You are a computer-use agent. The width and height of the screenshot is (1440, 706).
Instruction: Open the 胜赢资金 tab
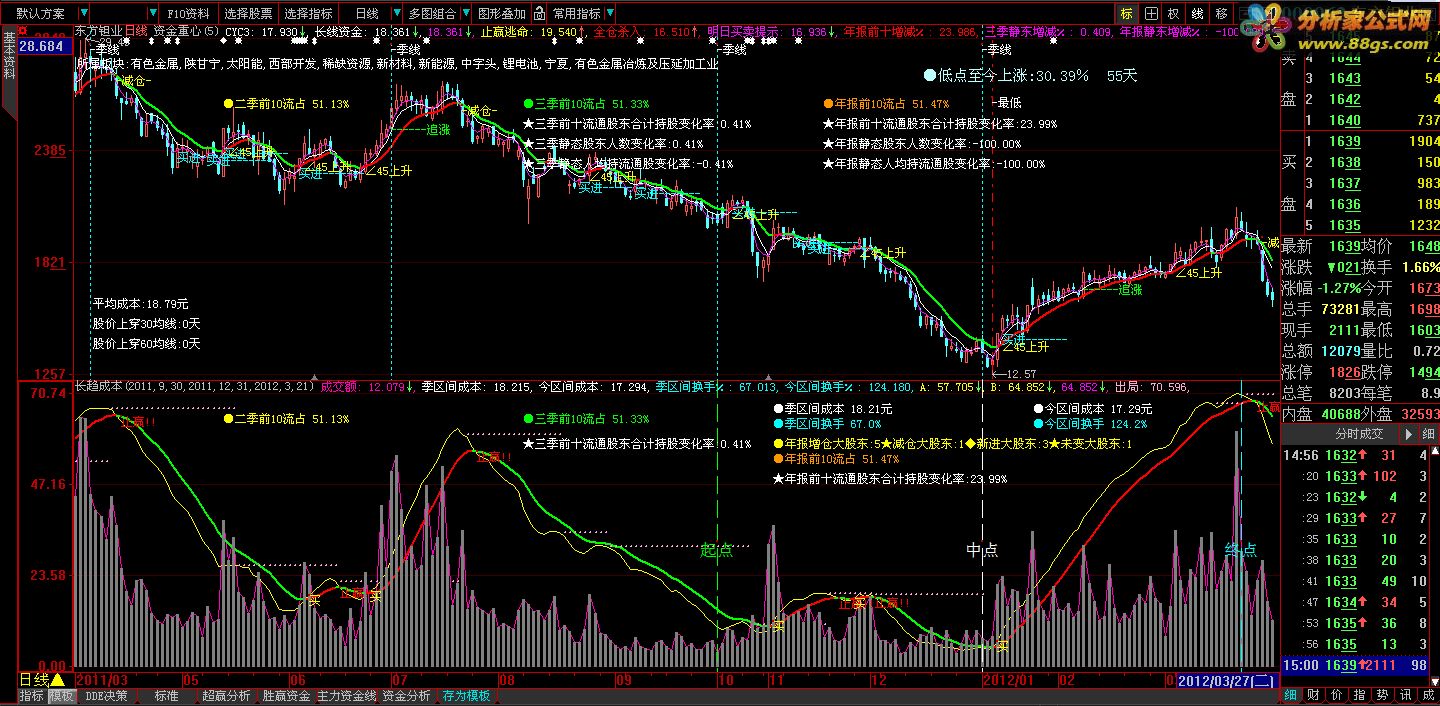coord(287,696)
